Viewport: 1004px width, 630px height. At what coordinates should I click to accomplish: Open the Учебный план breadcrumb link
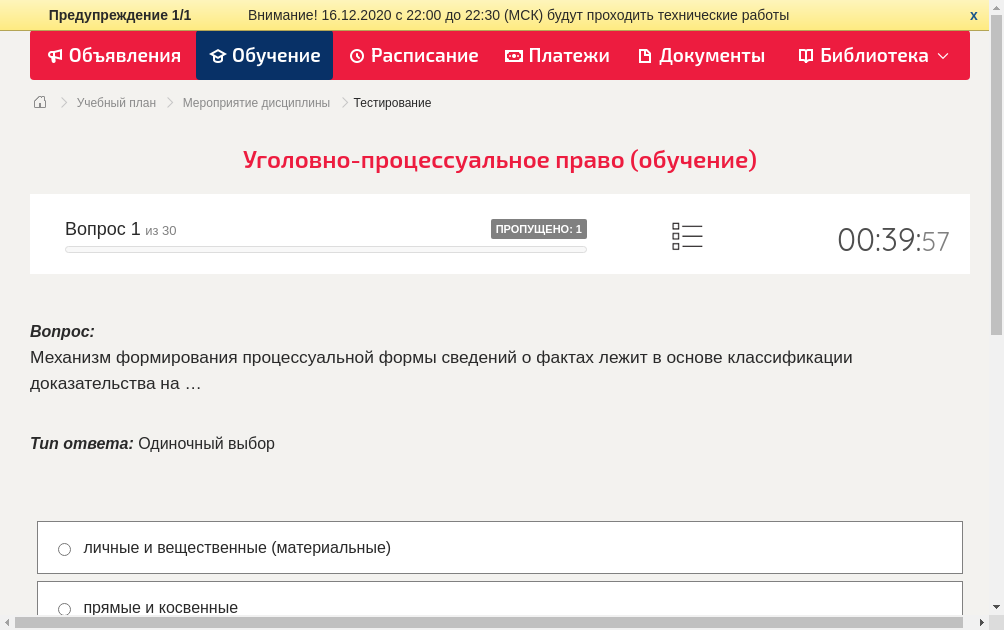tap(116, 103)
